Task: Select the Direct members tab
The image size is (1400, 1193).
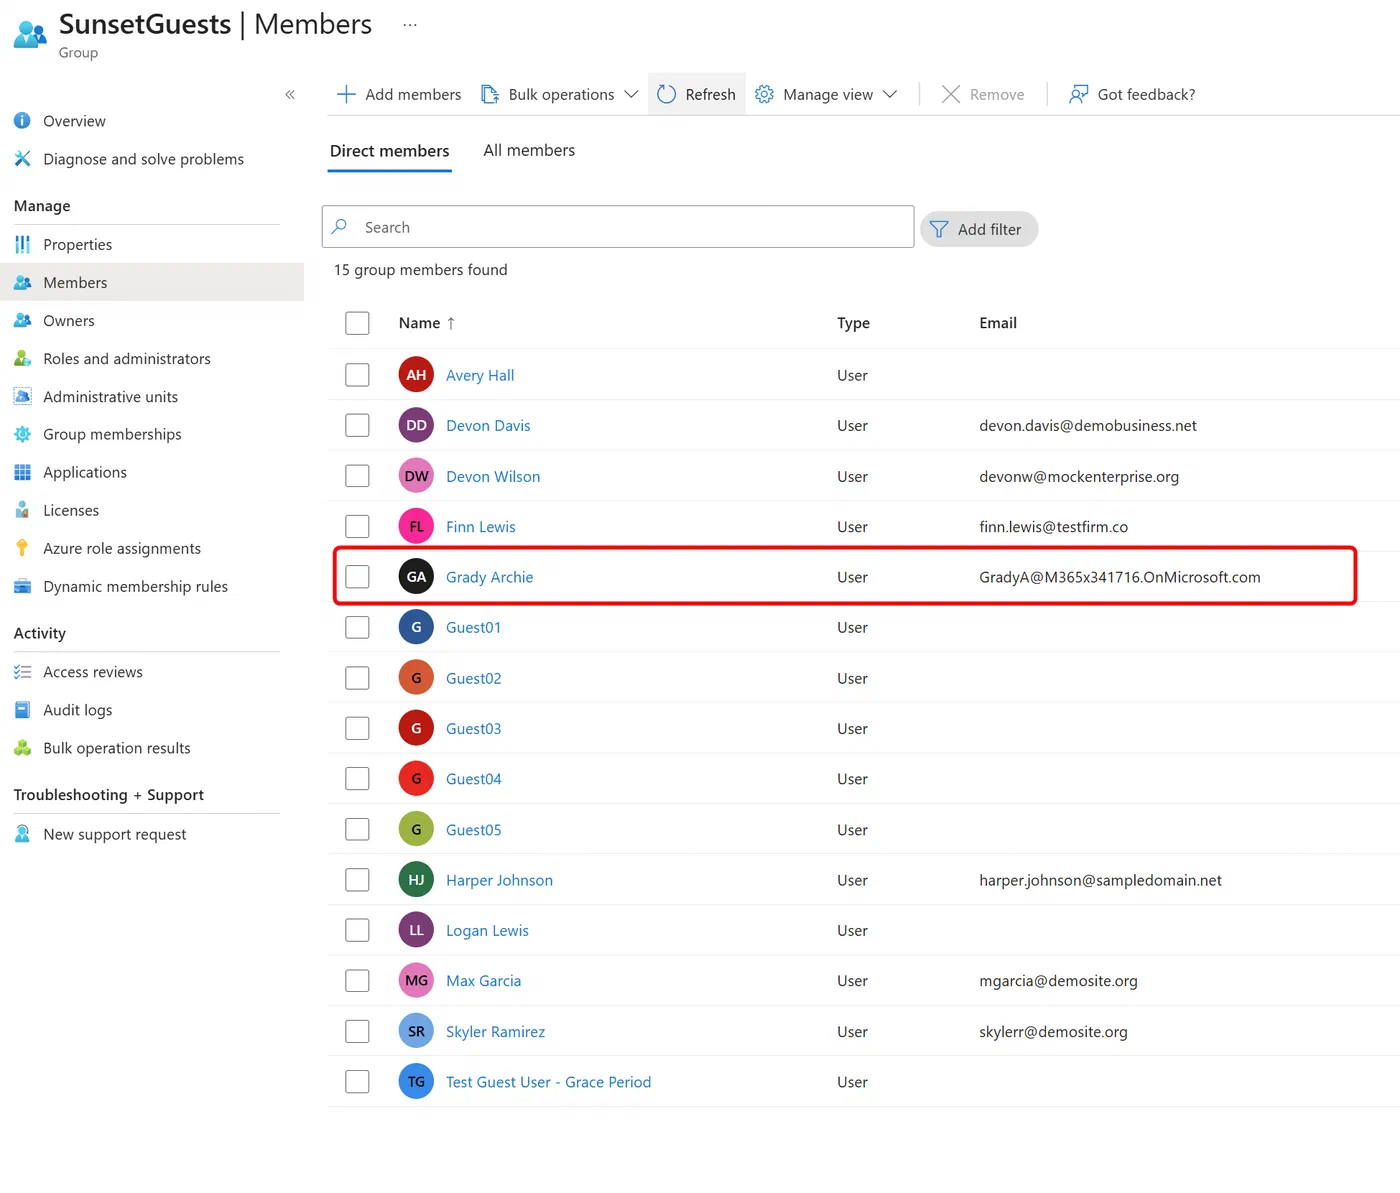Action: (x=390, y=151)
